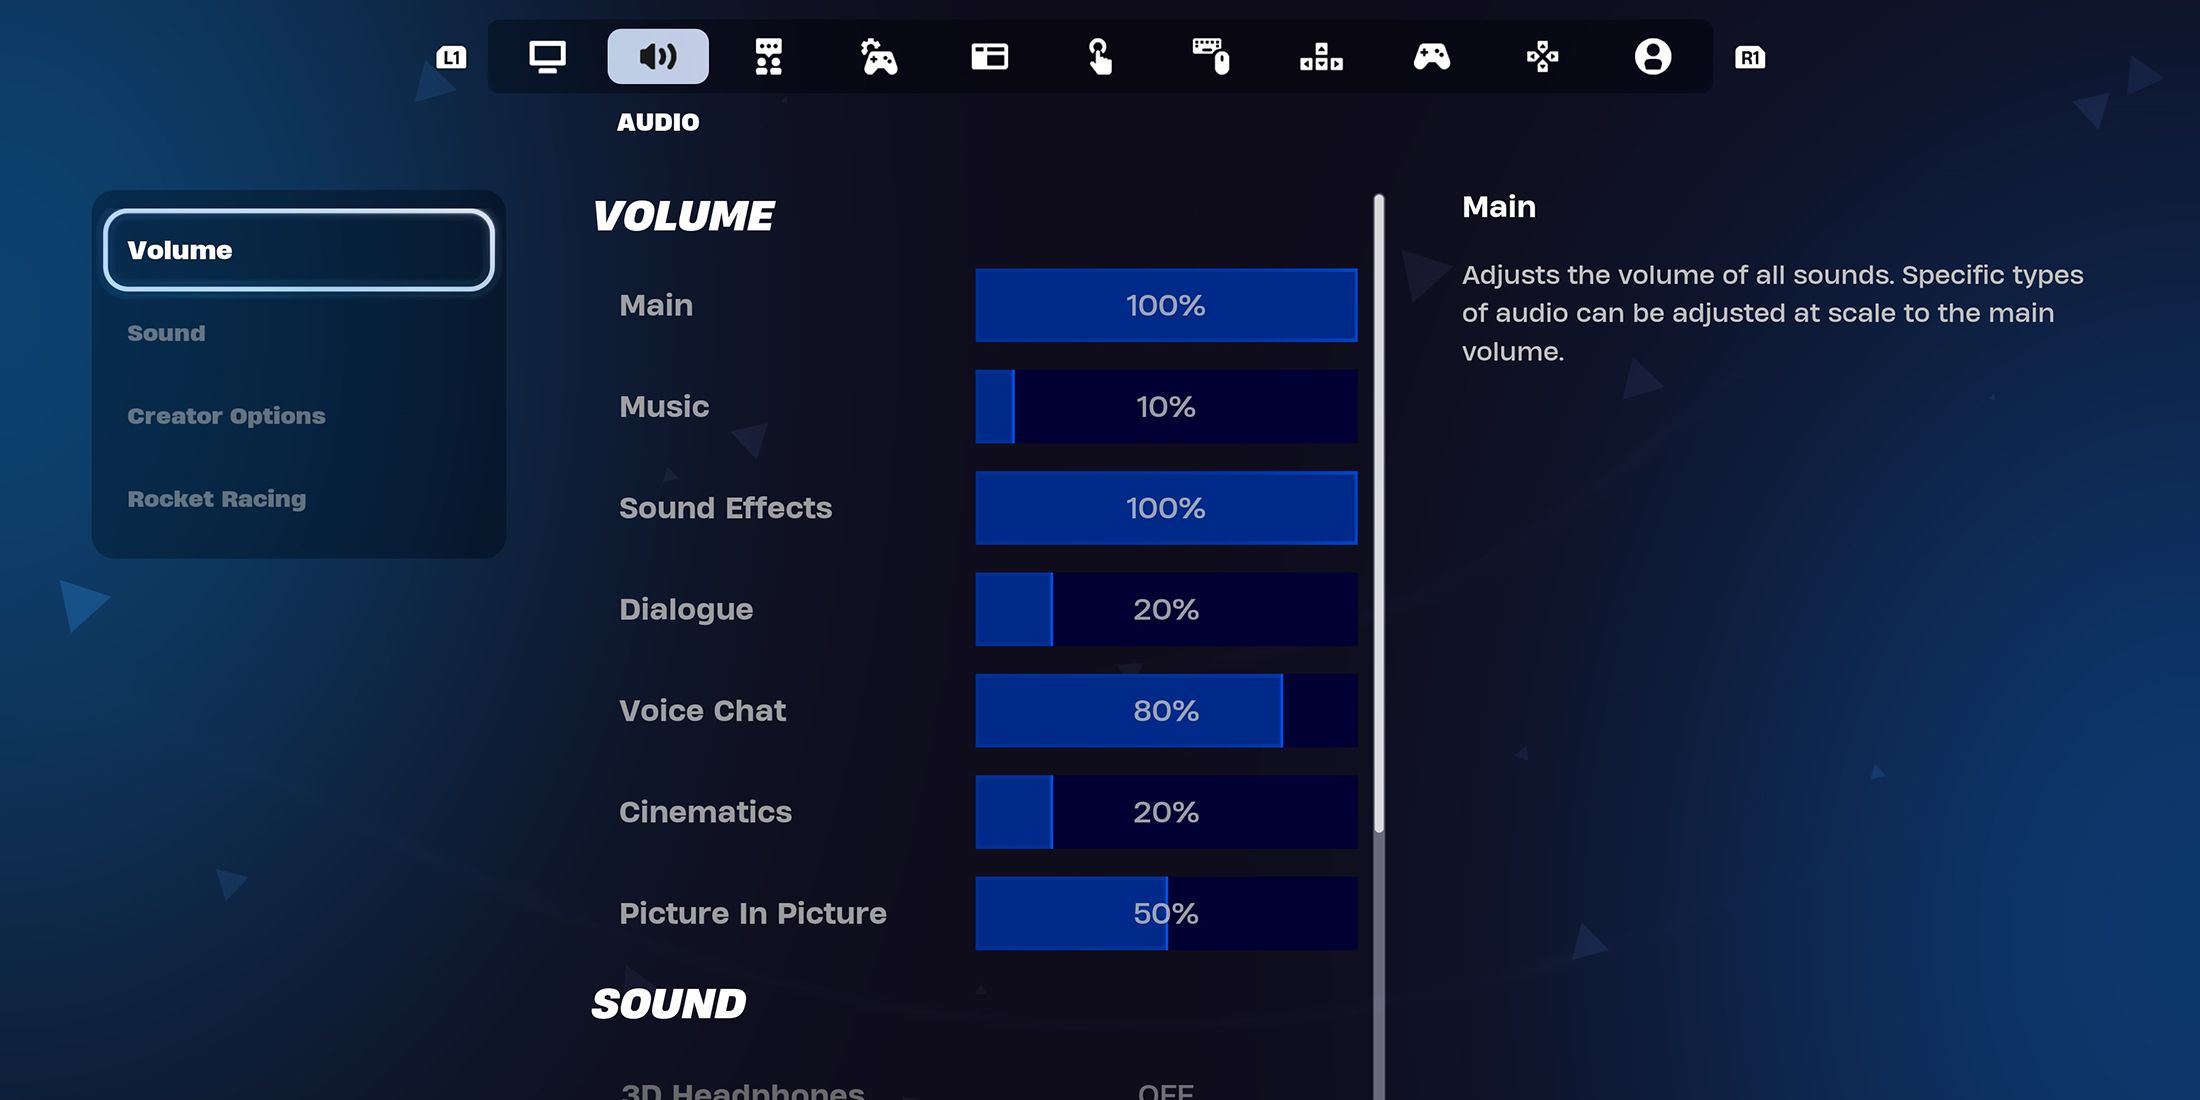Toggle the Dialogue volume setting
This screenshot has height=1100, width=2200.
tap(1166, 609)
